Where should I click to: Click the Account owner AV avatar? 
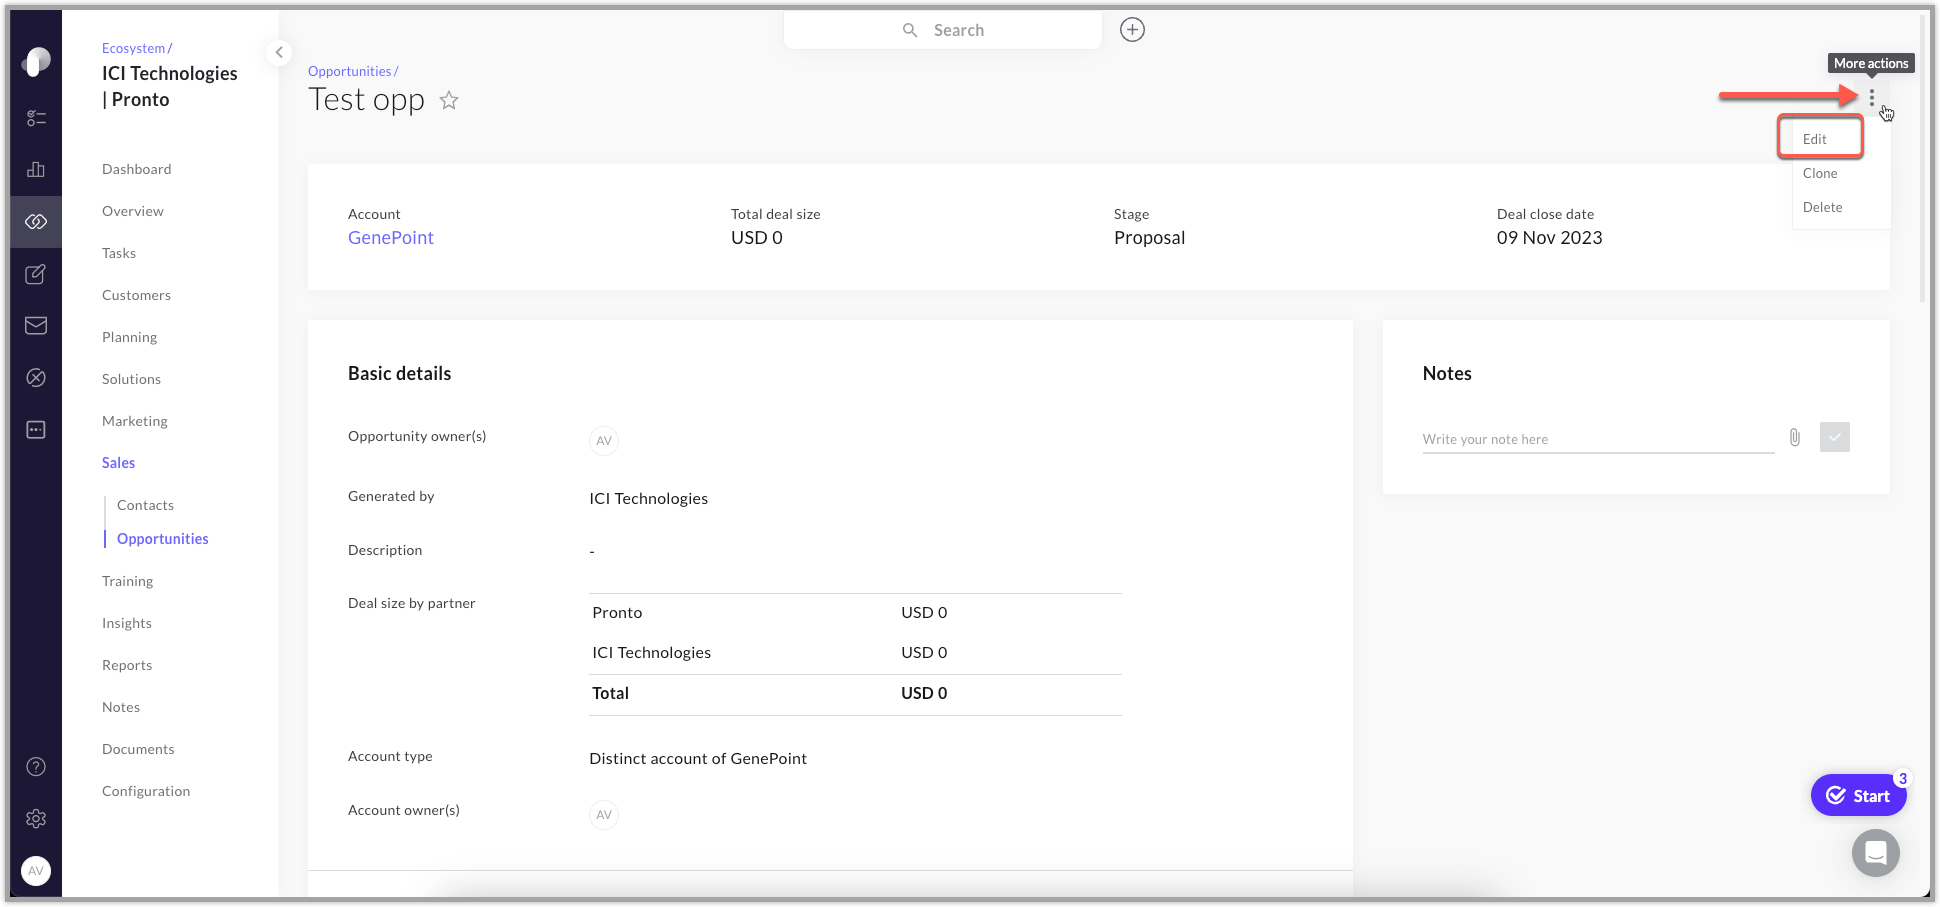point(604,815)
